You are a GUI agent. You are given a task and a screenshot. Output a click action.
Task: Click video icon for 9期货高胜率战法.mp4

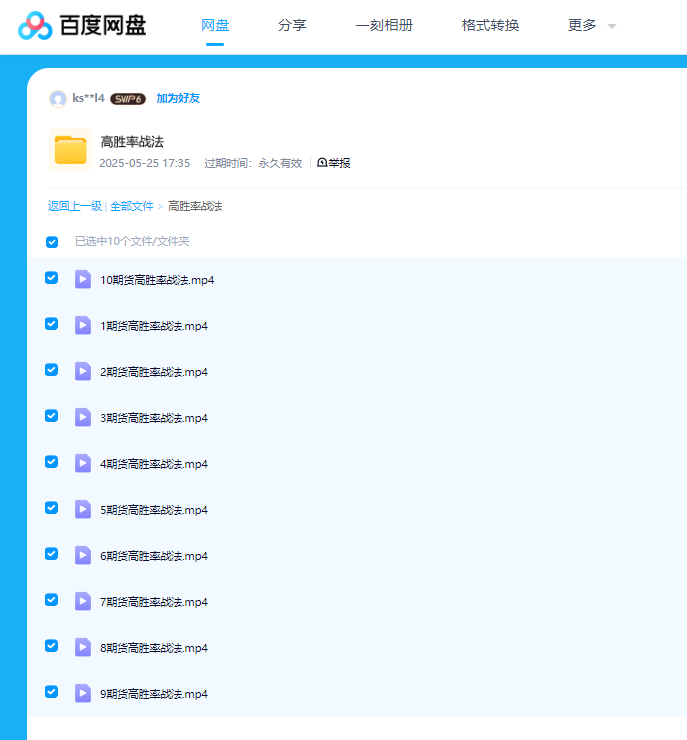(83, 693)
